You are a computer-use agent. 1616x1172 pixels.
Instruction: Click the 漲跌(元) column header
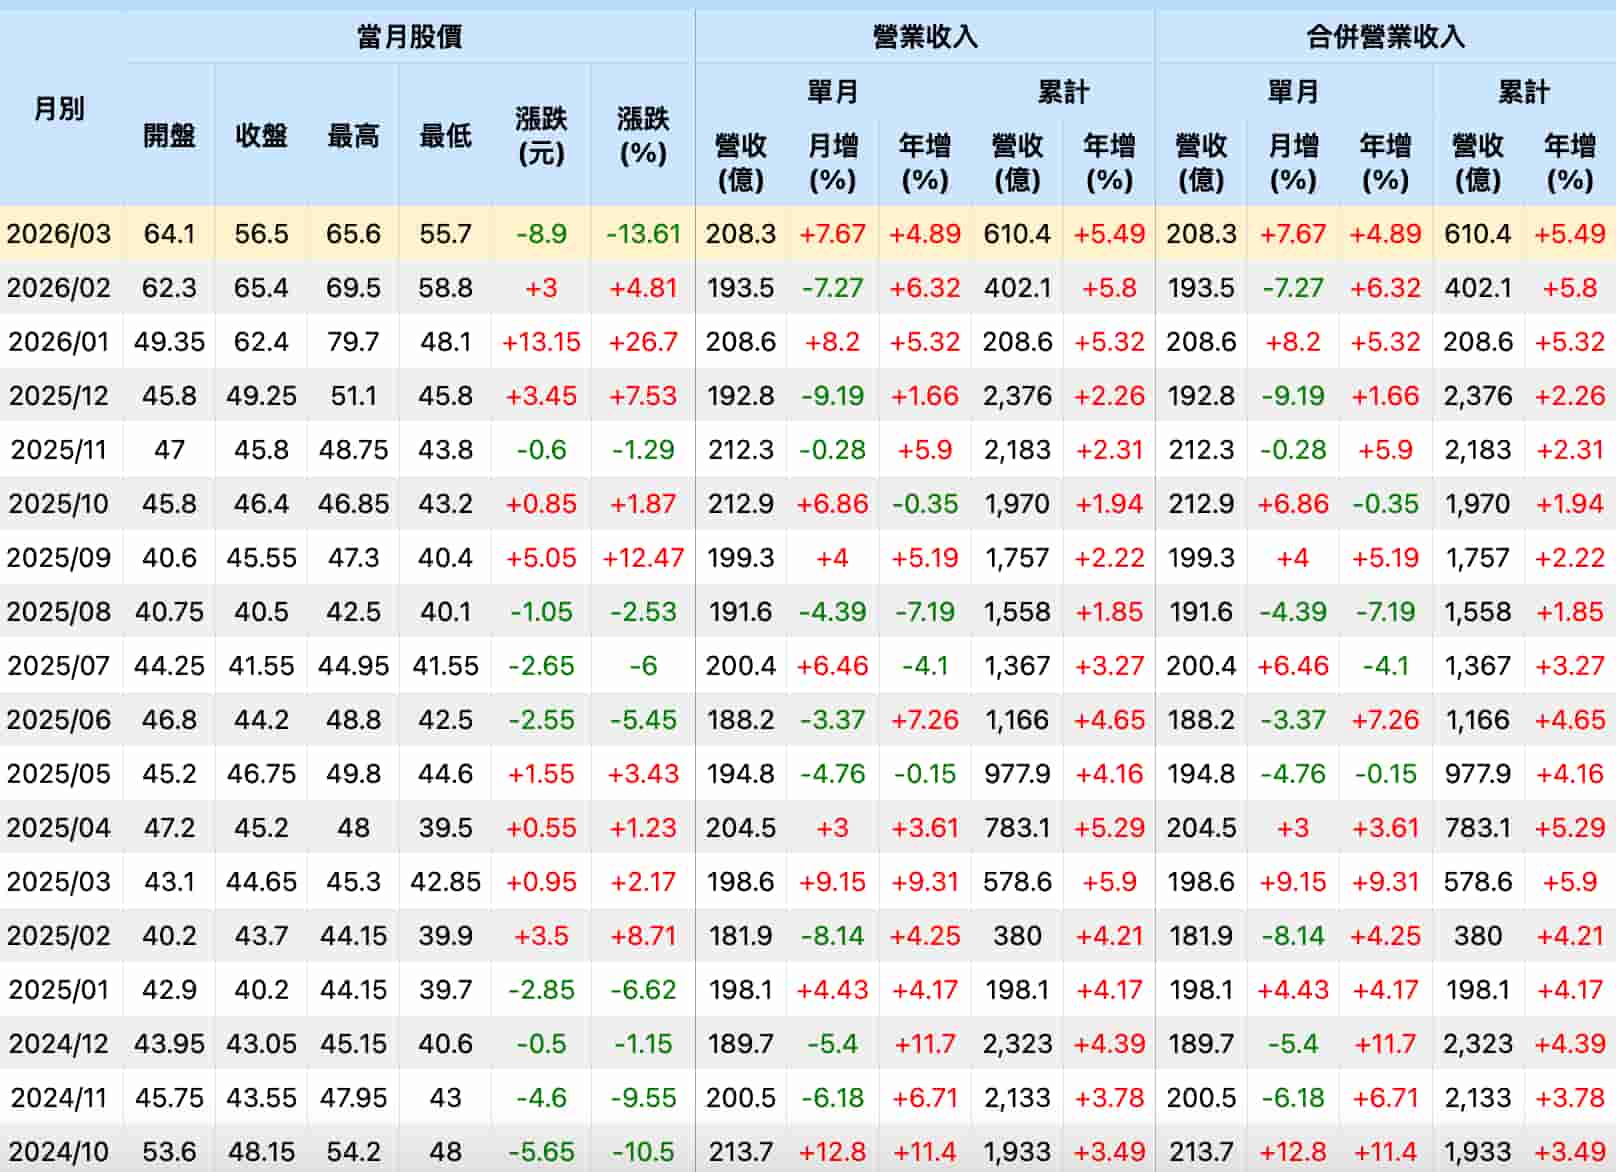click(541, 136)
